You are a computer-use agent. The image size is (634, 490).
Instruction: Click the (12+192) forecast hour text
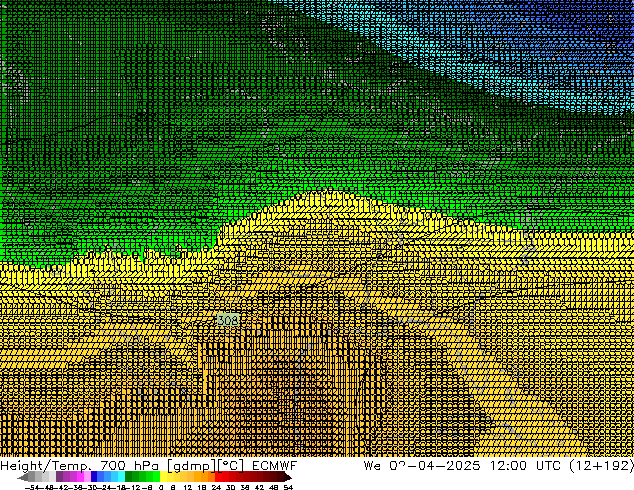[x=601, y=466]
